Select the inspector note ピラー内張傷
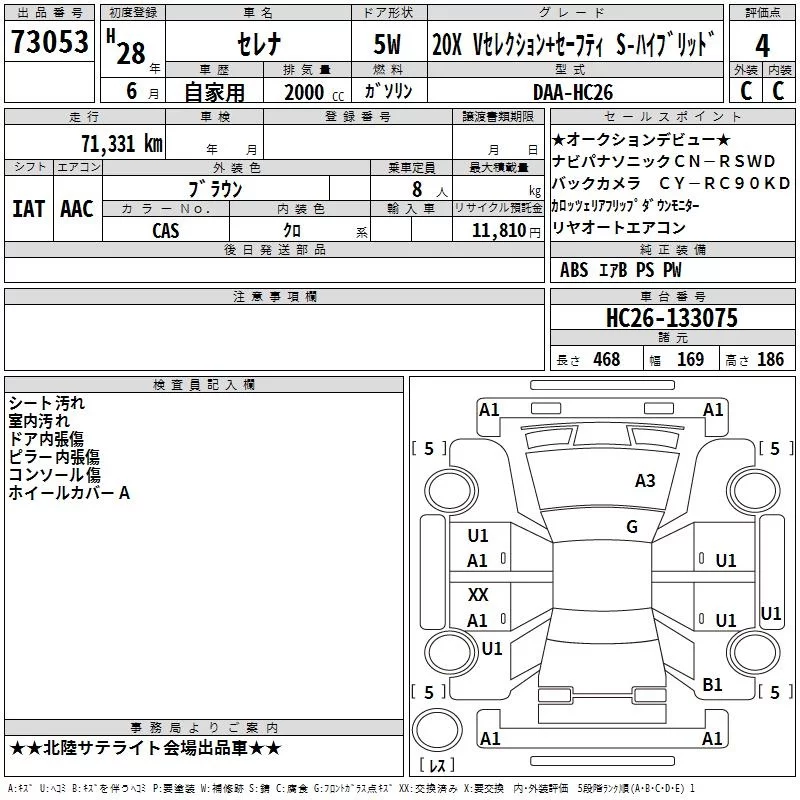This screenshot has width=800, height=800. tap(54, 457)
